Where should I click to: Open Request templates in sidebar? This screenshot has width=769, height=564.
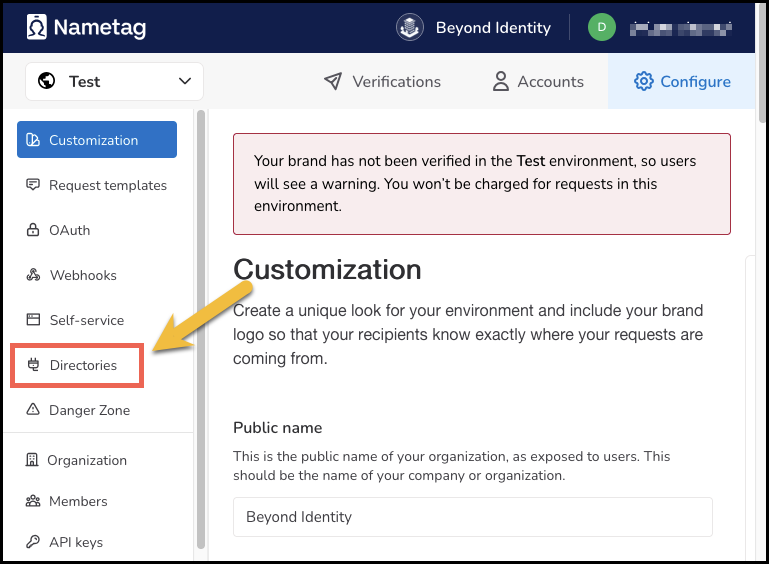pyautogui.click(x=107, y=185)
